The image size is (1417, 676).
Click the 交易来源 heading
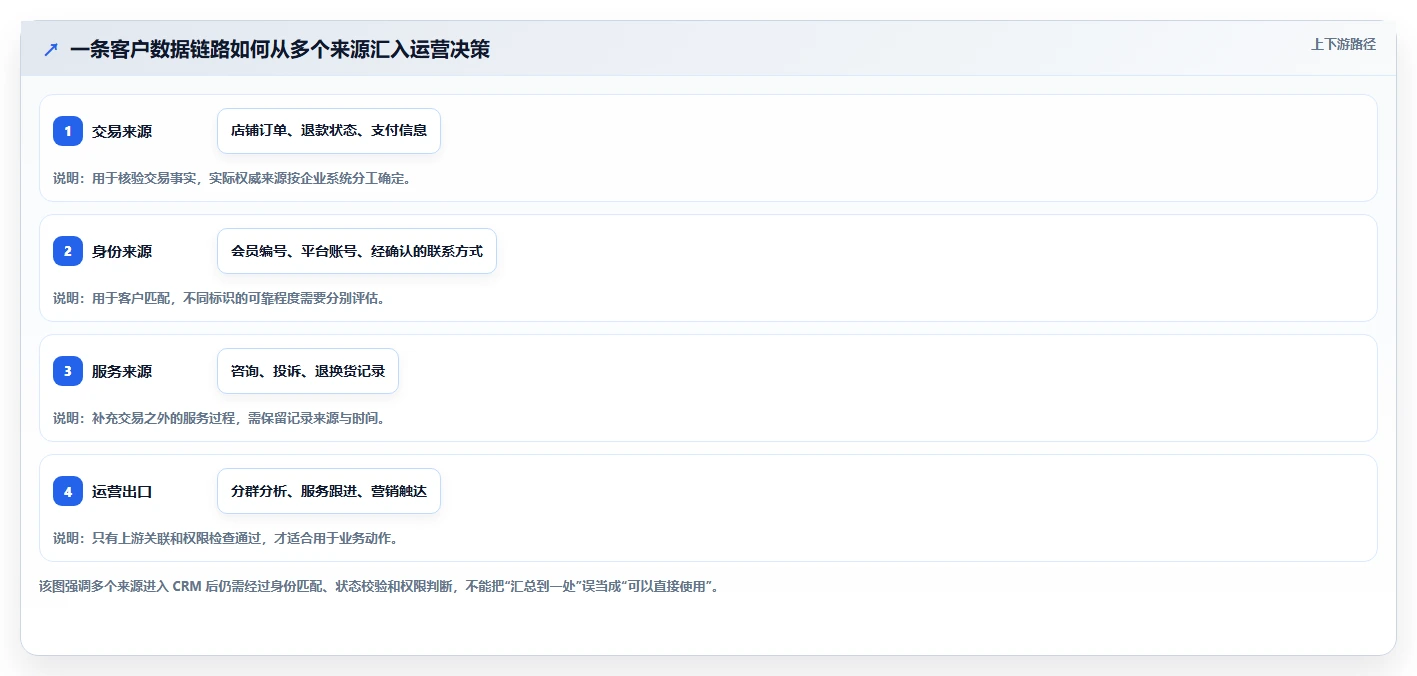[x=122, y=131]
